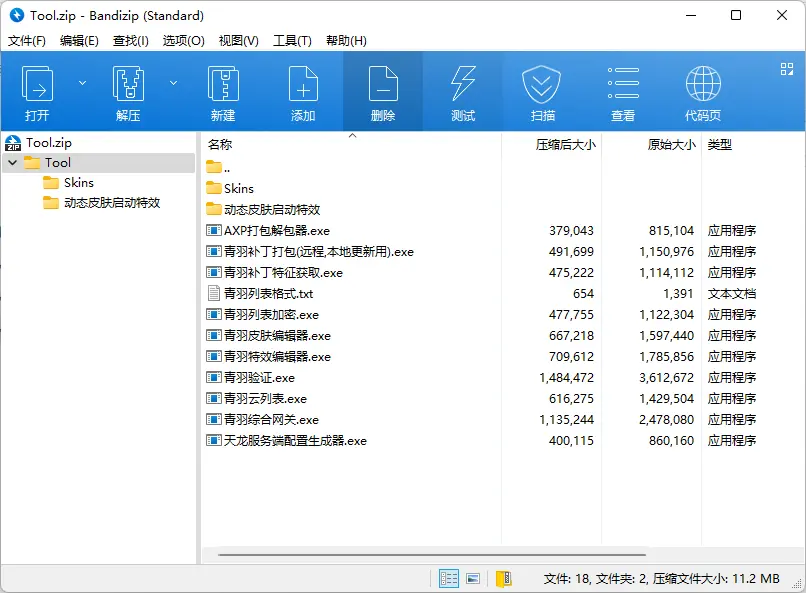Viewport: 806px width, 593px height.
Task: Select 青羽皮肤编辑器.exe file
Action: pos(268,336)
